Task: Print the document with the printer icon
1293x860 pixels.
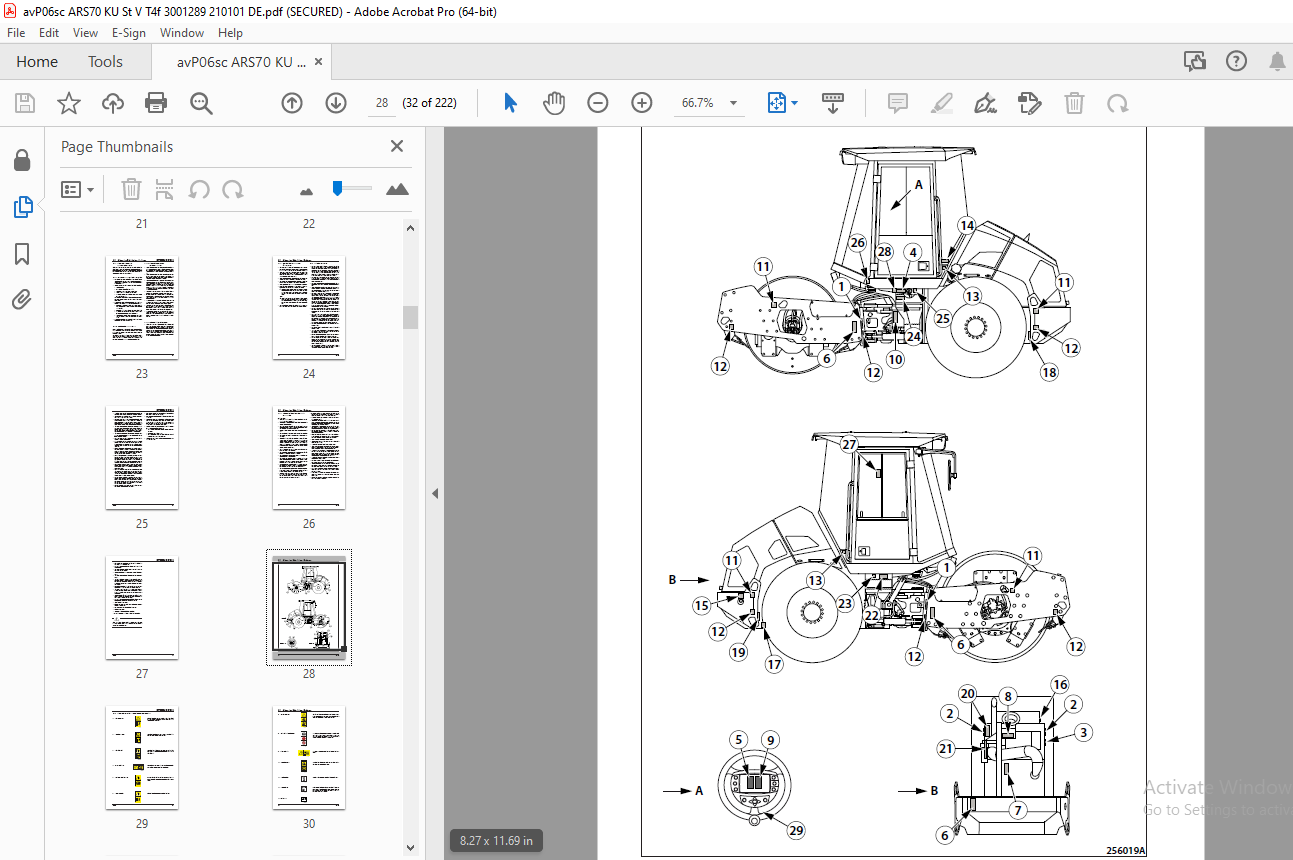Action: [156, 103]
